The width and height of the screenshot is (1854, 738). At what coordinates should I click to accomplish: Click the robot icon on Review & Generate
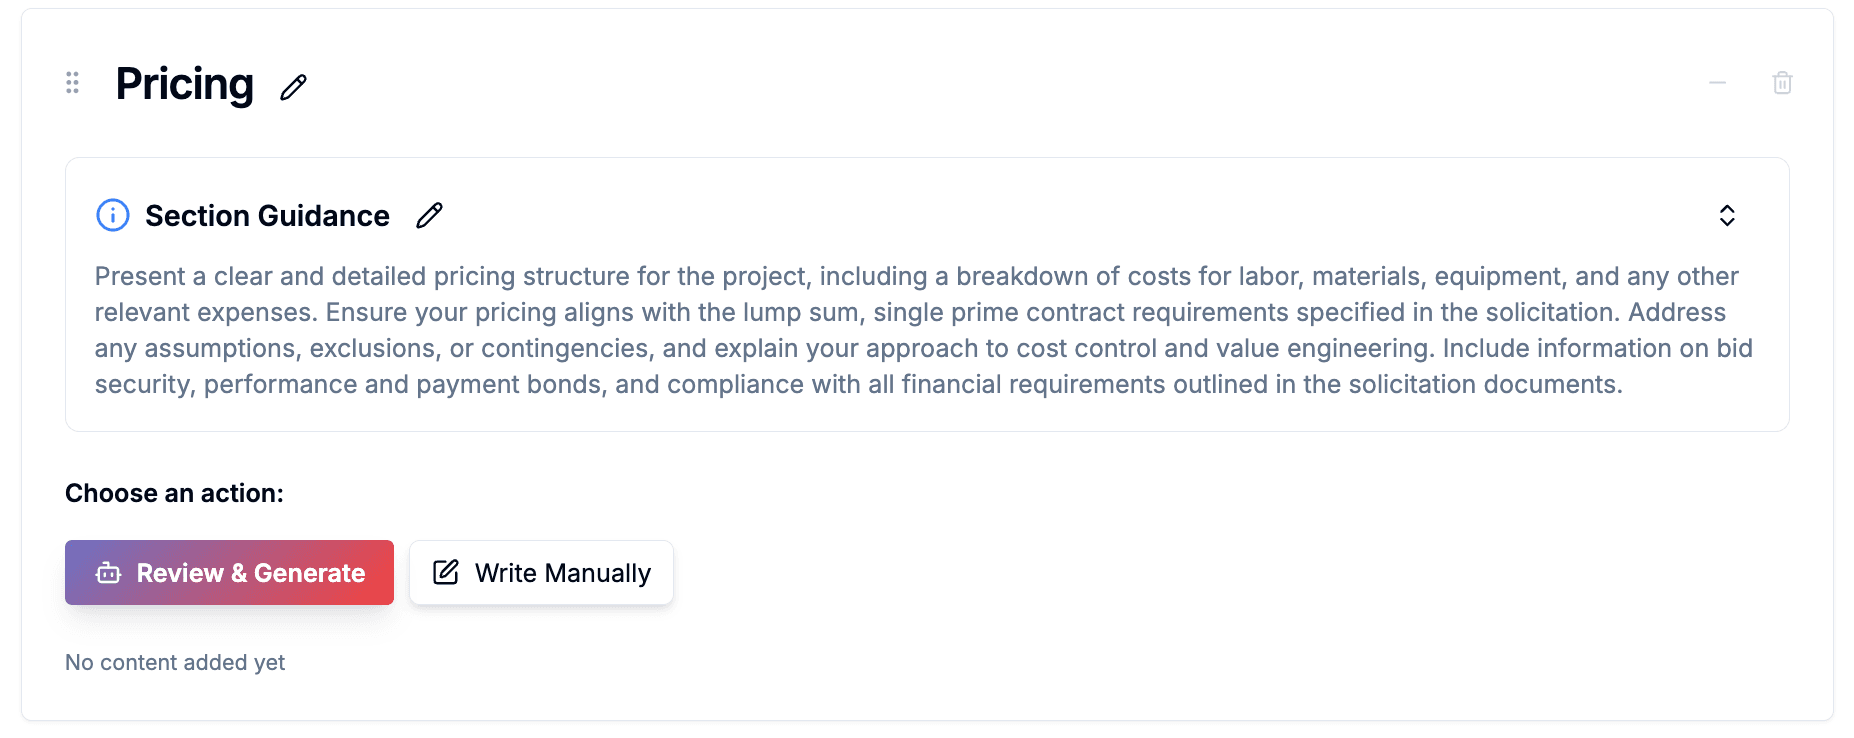[x=107, y=572]
